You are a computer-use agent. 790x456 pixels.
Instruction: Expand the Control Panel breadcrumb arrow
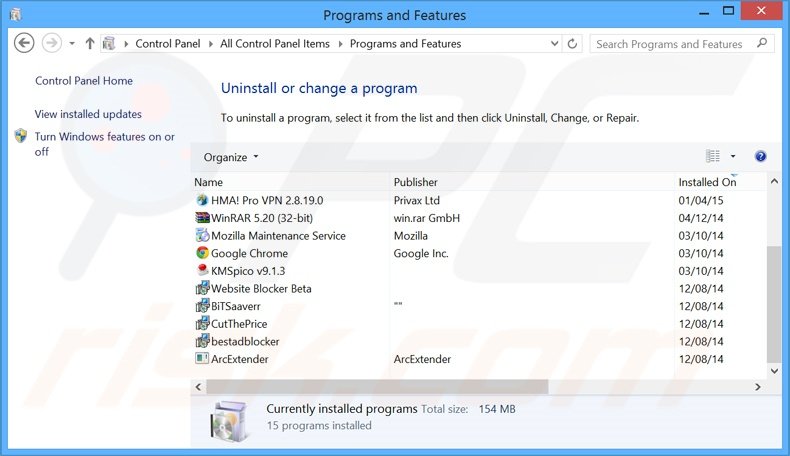pos(211,44)
